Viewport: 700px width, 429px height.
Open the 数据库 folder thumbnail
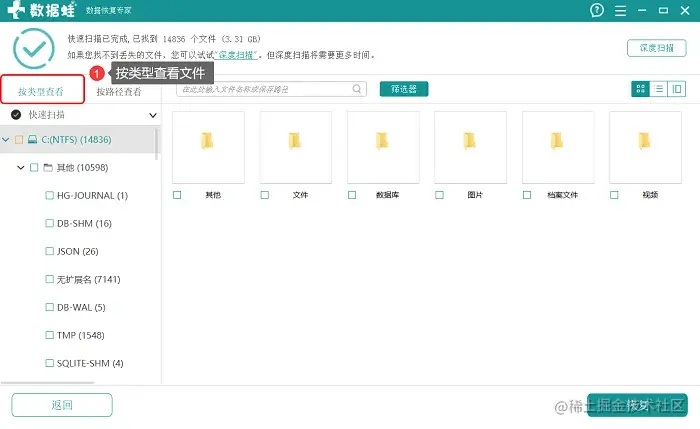383,147
